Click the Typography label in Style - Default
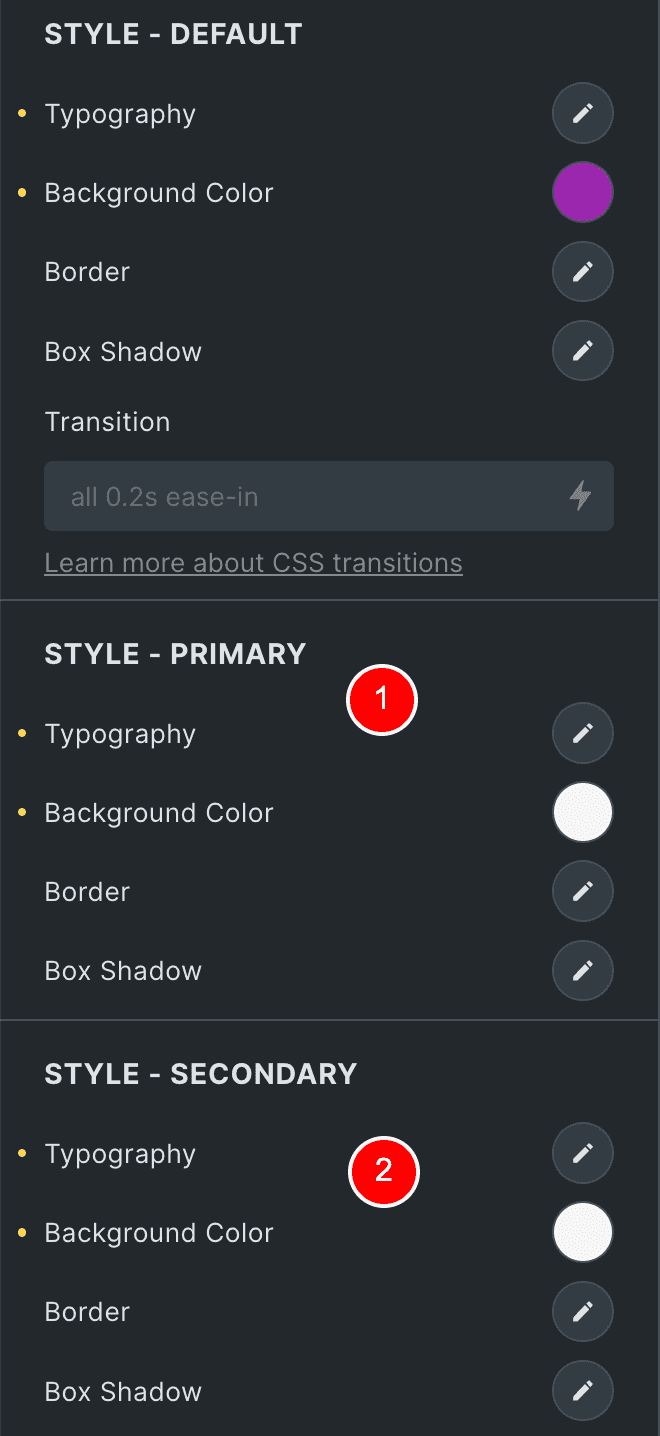This screenshot has height=1436, width=660. point(120,115)
